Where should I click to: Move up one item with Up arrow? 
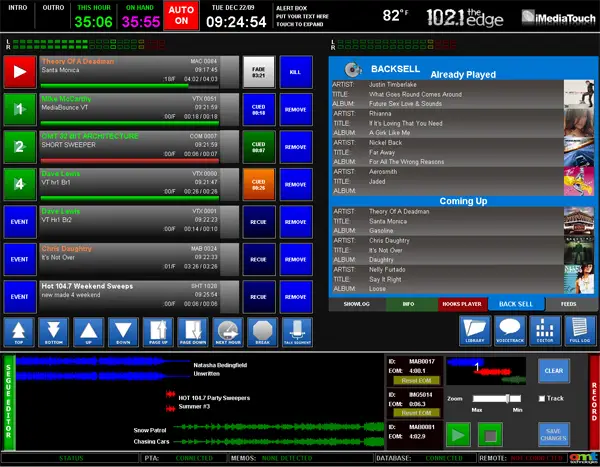click(88, 332)
